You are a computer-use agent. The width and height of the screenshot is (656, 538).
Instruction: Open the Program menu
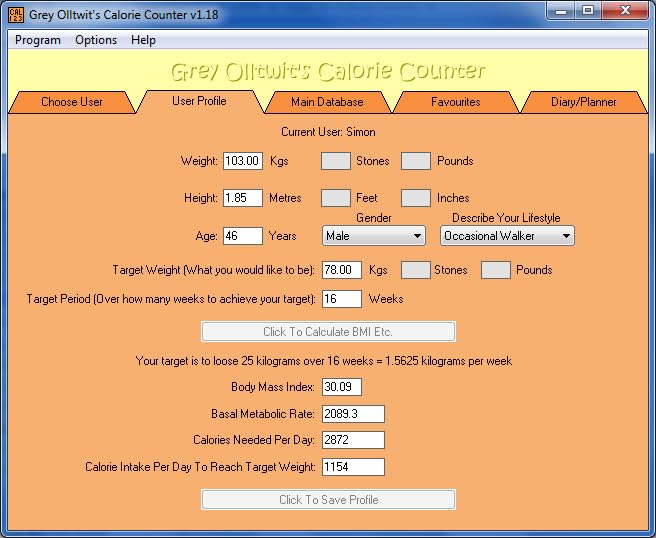tap(38, 40)
